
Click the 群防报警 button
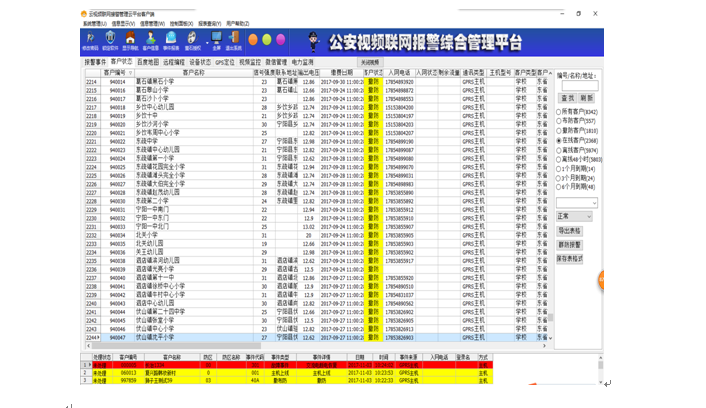[570, 245]
